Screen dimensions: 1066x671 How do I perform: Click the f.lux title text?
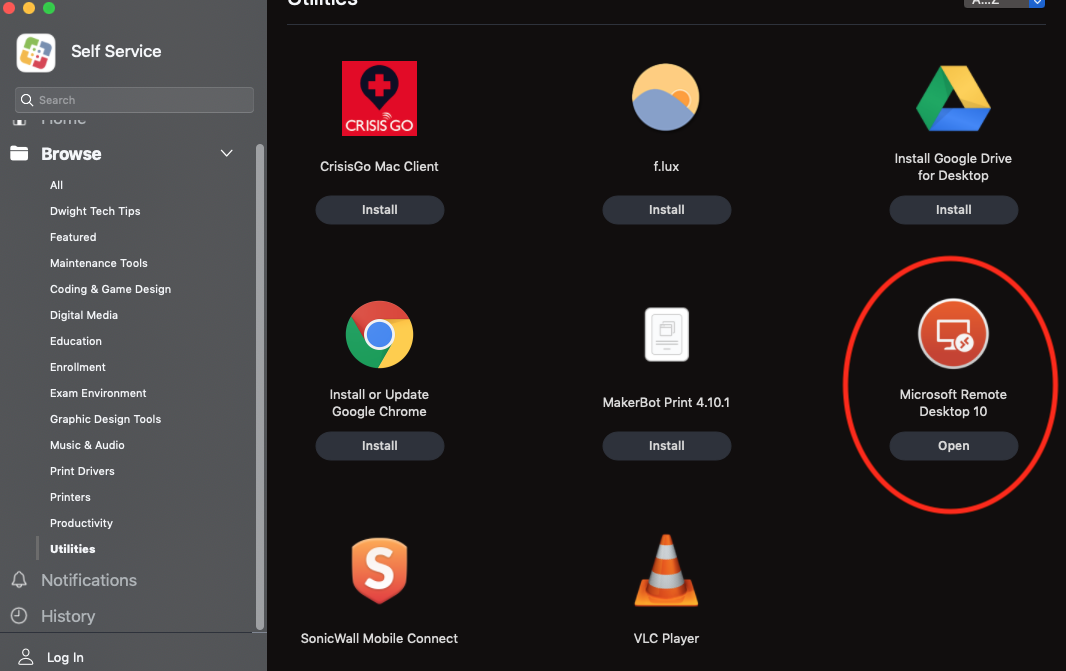point(666,167)
